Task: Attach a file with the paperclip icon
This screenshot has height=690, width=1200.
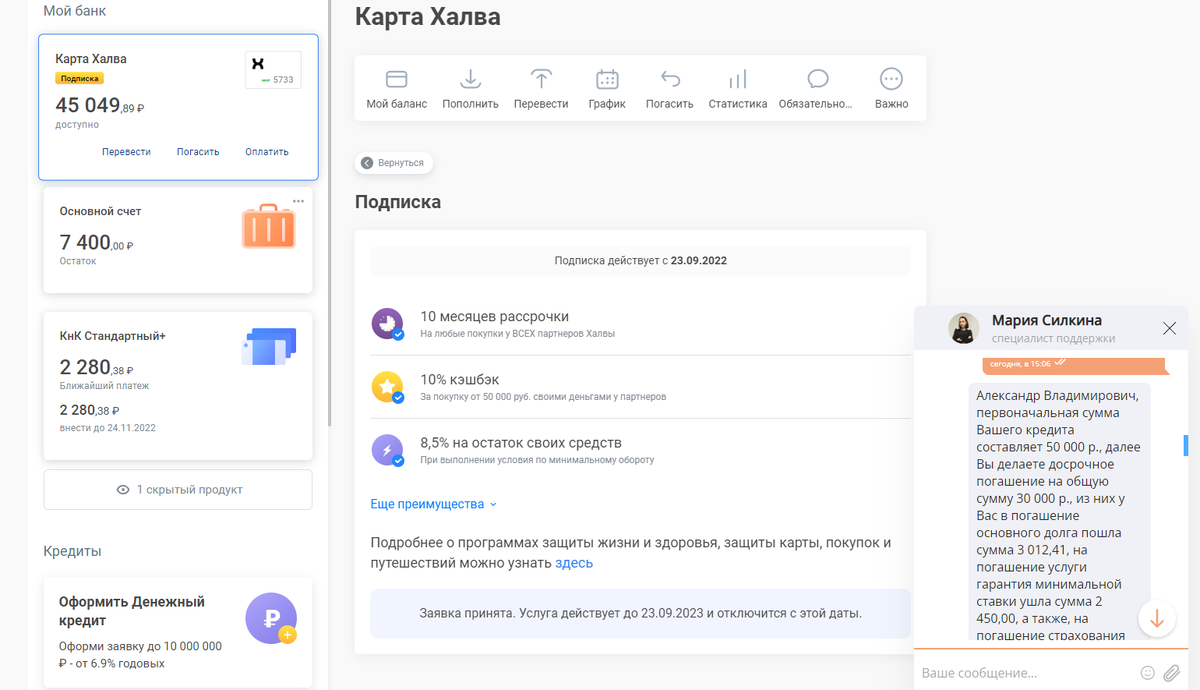Action: pyautogui.click(x=1171, y=673)
